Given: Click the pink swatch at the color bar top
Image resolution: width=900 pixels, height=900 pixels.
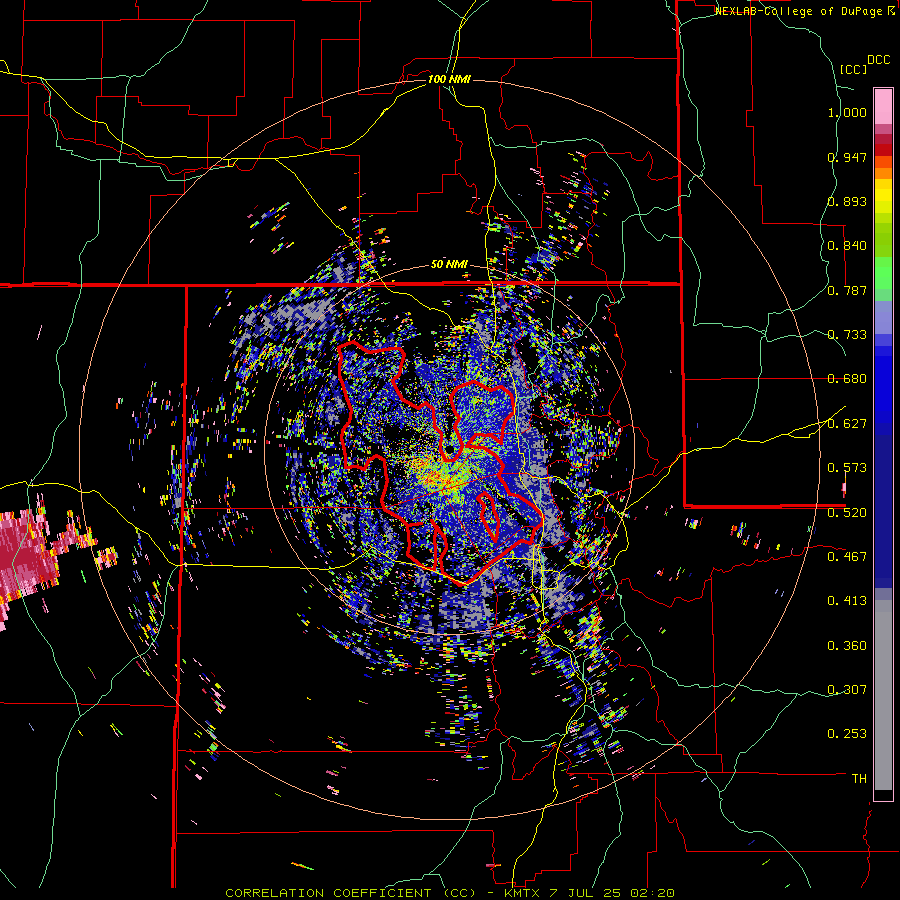Looking at the screenshot, I should (883, 106).
